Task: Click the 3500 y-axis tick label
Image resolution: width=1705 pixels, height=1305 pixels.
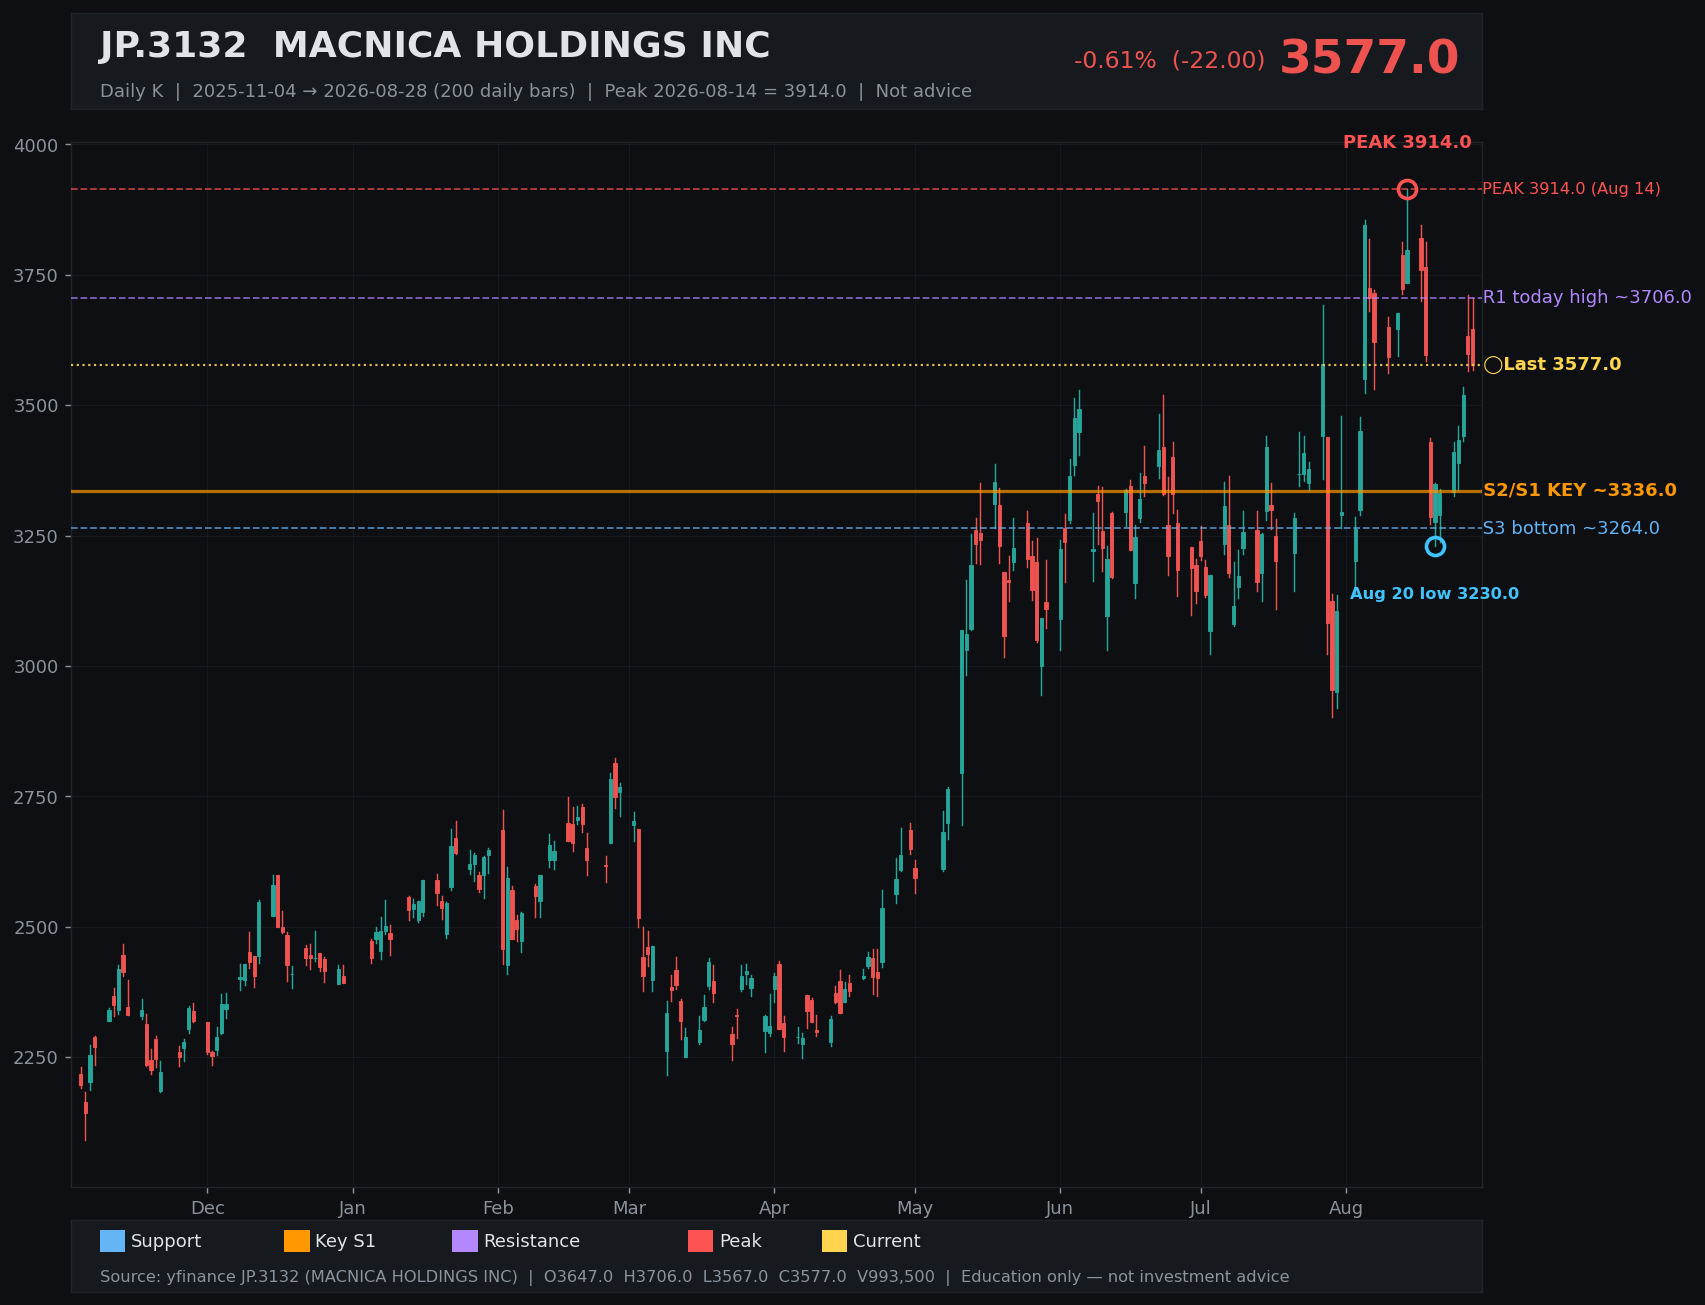Action: click(x=37, y=406)
